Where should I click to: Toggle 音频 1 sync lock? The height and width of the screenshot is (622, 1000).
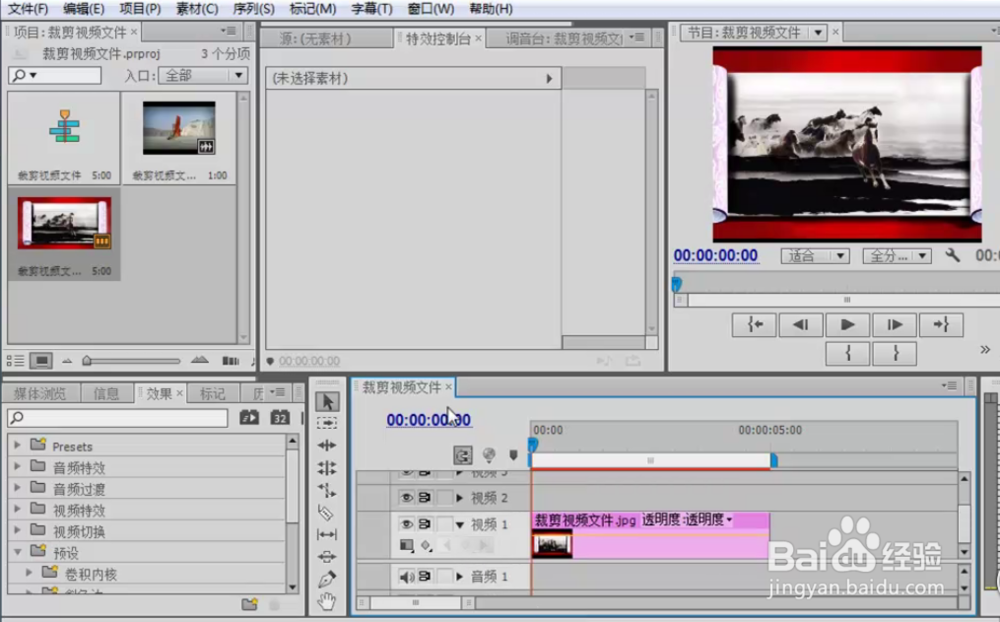click(425, 577)
